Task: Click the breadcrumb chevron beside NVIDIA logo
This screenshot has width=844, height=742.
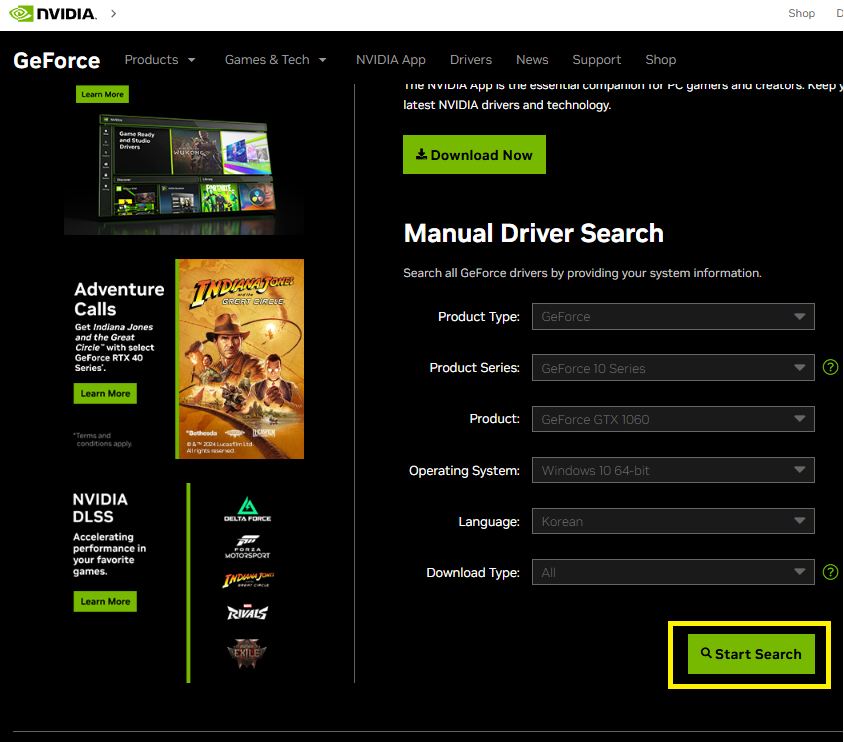Action: [x=114, y=13]
